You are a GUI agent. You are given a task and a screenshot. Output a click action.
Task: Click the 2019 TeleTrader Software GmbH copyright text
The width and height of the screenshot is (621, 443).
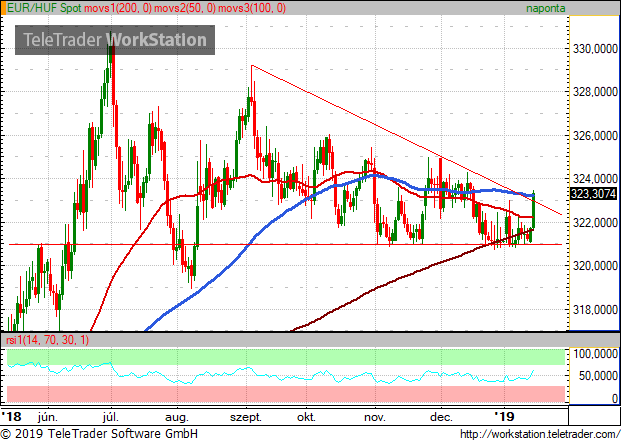click(x=99, y=434)
